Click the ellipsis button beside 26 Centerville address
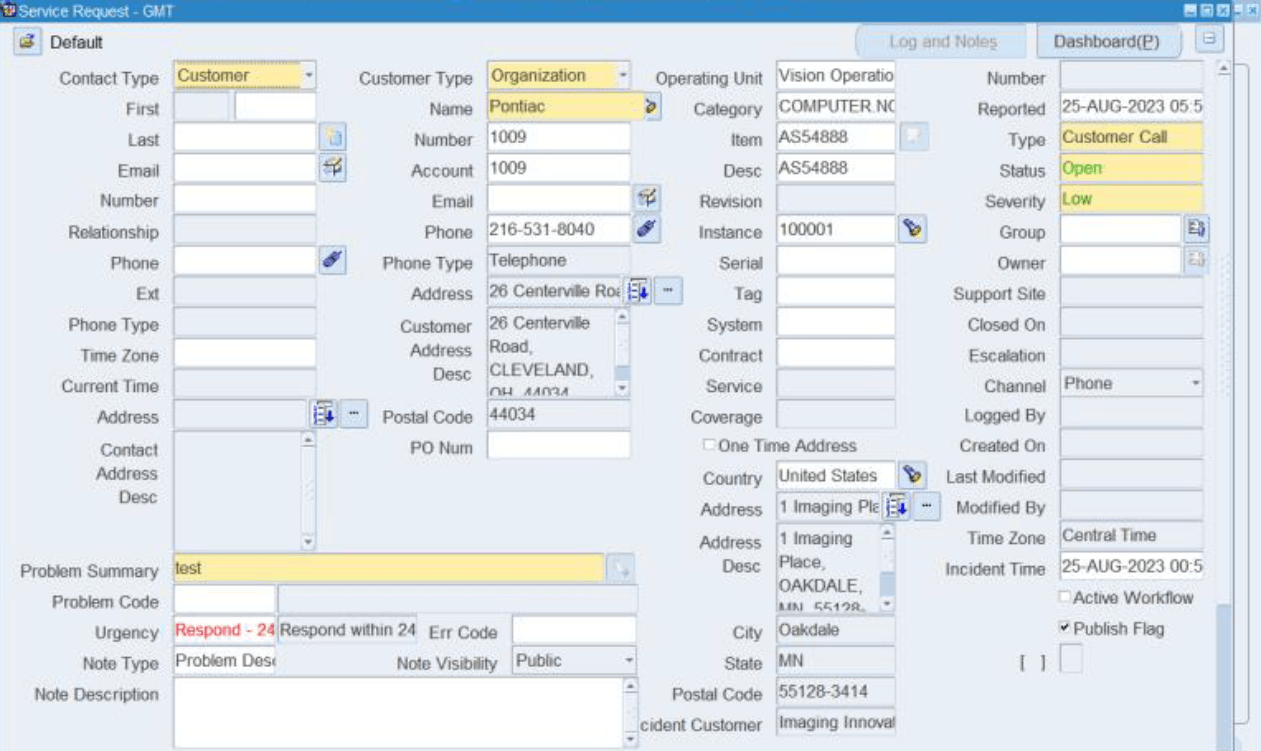This screenshot has width=1261, height=751. [668, 292]
